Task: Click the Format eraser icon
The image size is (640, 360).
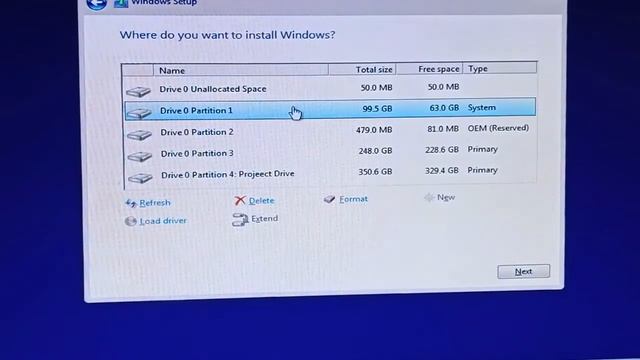Action: pyautogui.click(x=329, y=199)
